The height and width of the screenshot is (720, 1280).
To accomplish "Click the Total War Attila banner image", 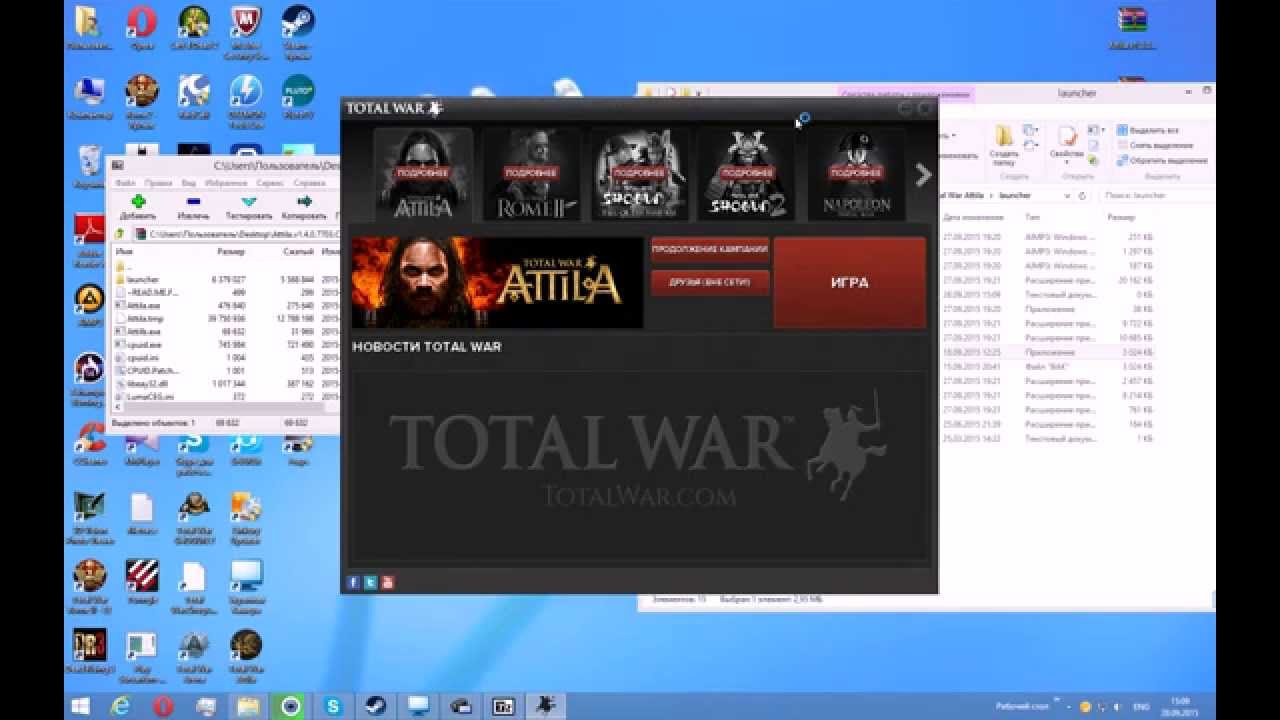I will pyautogui.click(x=497, y=282).
